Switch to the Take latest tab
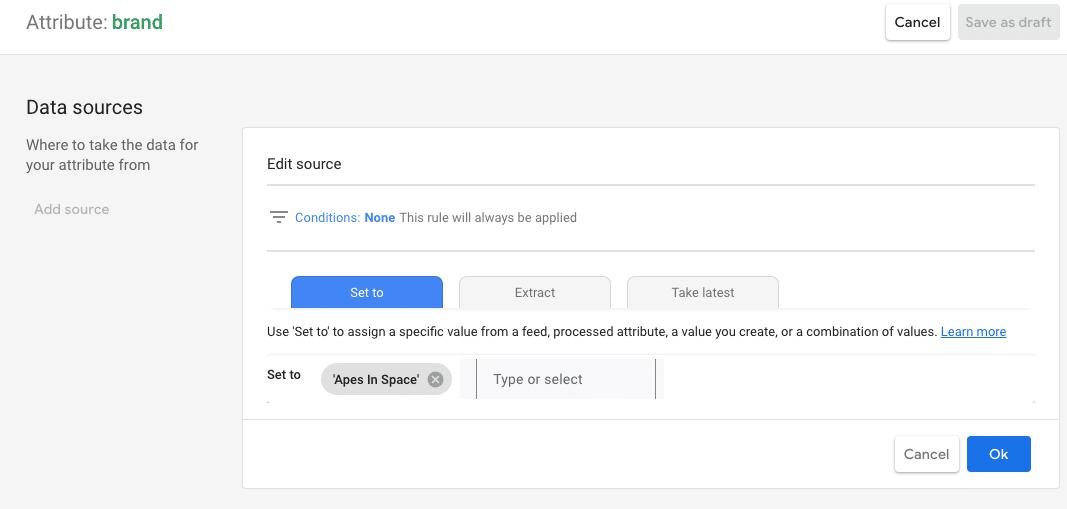1067x509 pixels. click(x=703, y=293)
